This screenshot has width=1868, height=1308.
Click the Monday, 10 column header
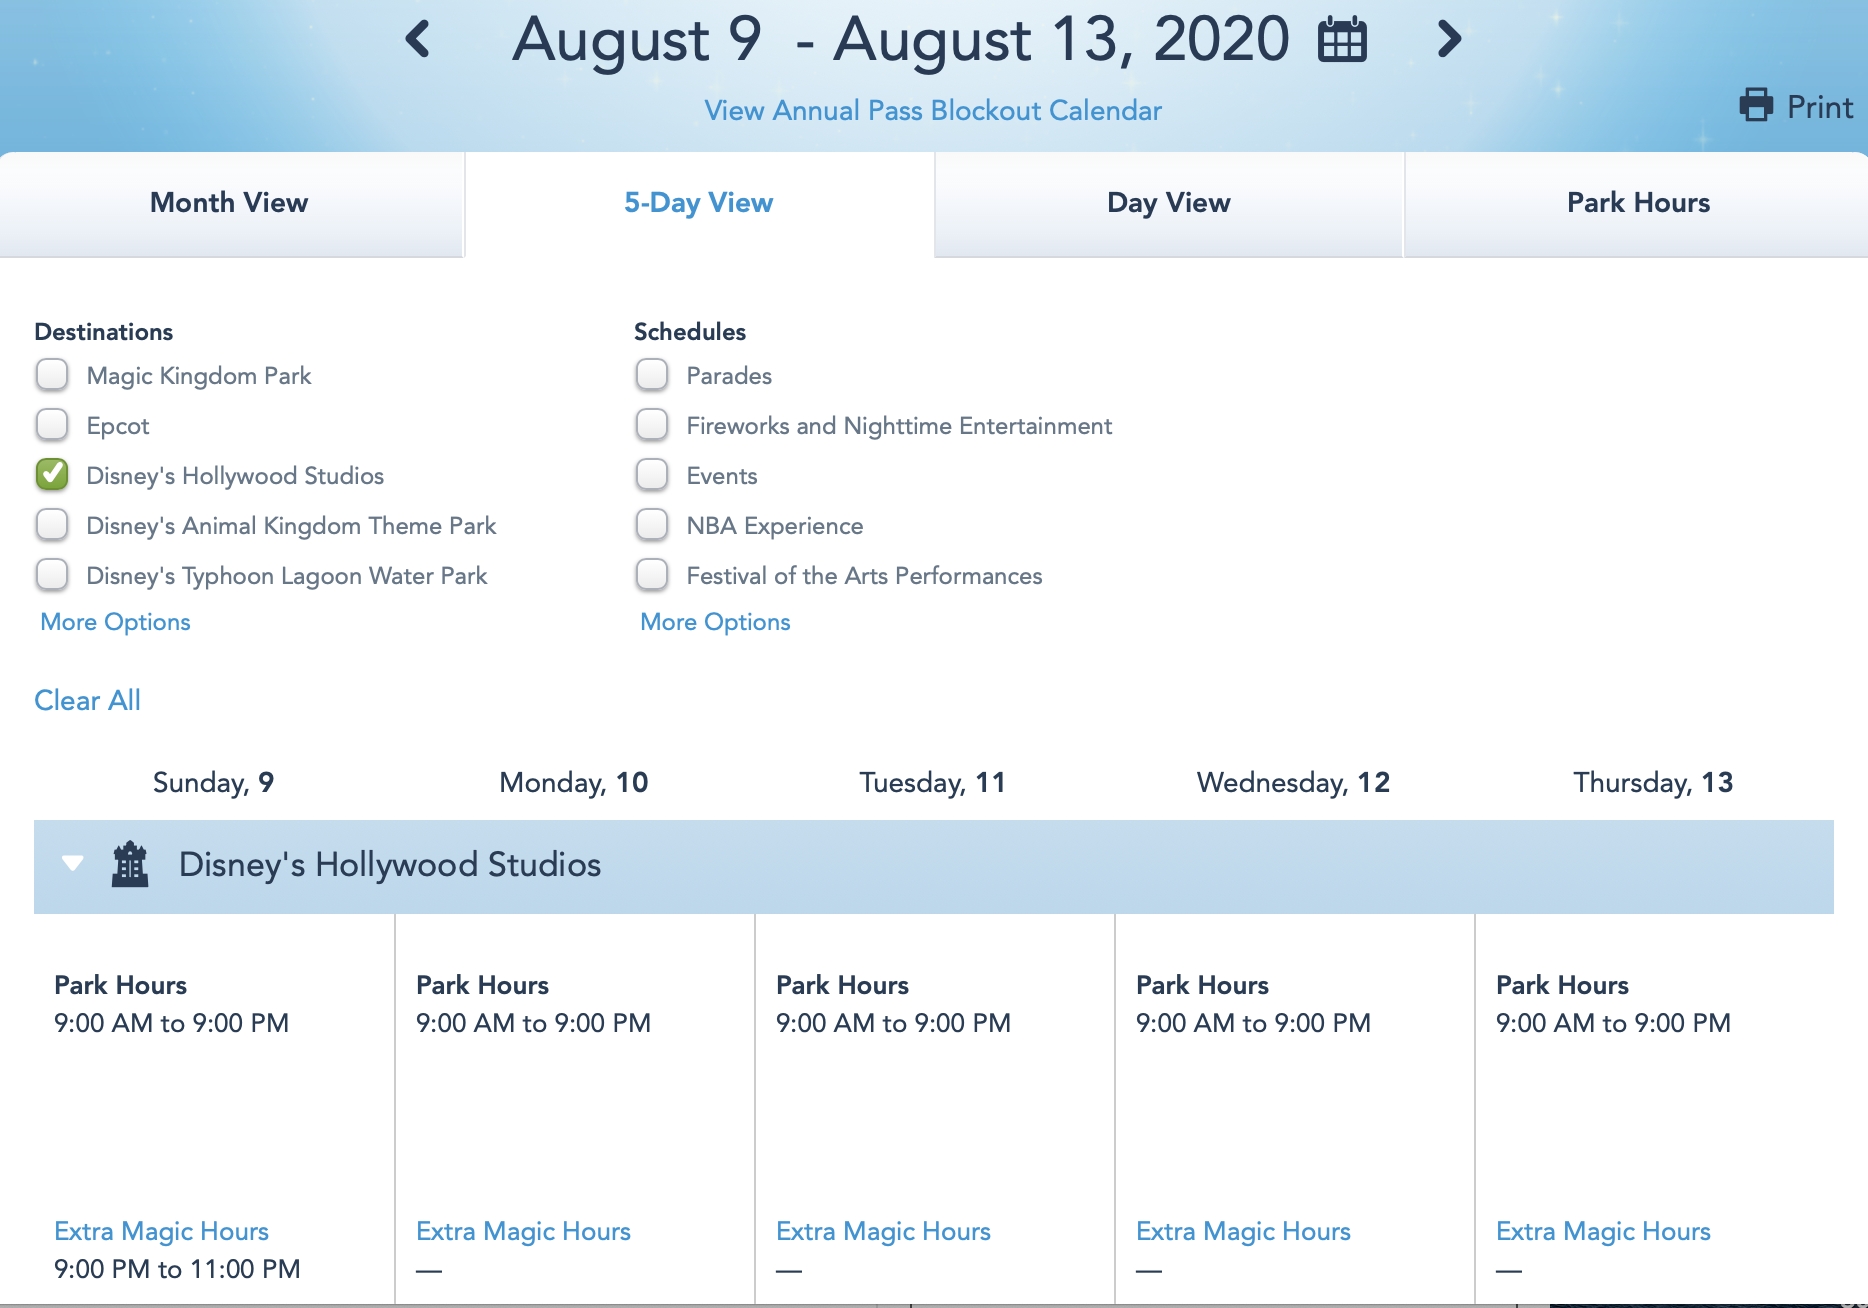[574, 782]
